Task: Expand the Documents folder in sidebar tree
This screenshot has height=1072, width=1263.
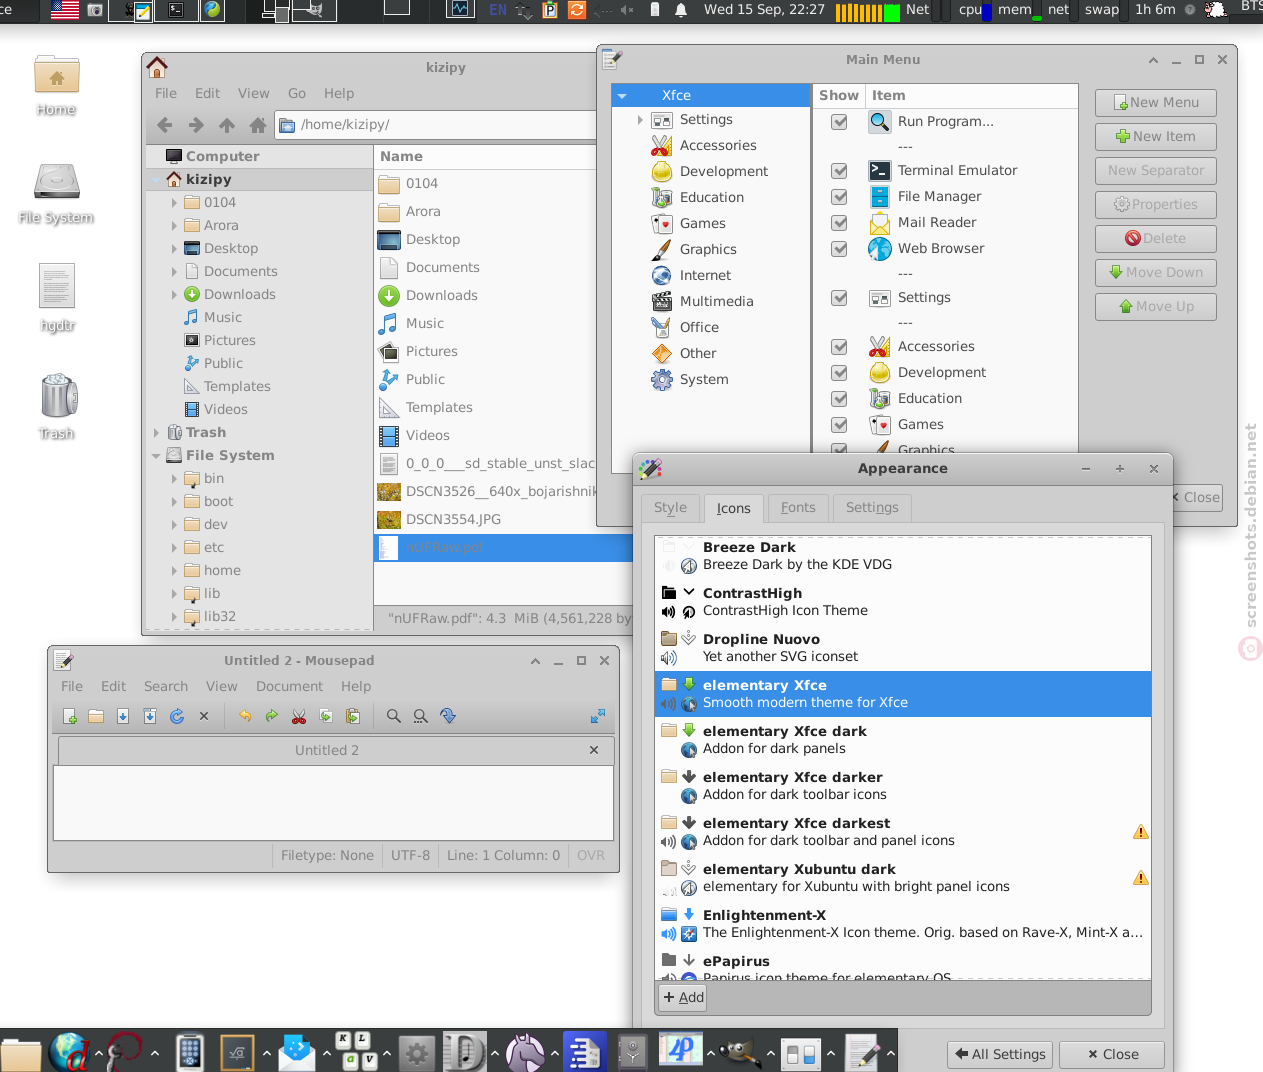Action: pyautogui.click(x=174, y=272)
